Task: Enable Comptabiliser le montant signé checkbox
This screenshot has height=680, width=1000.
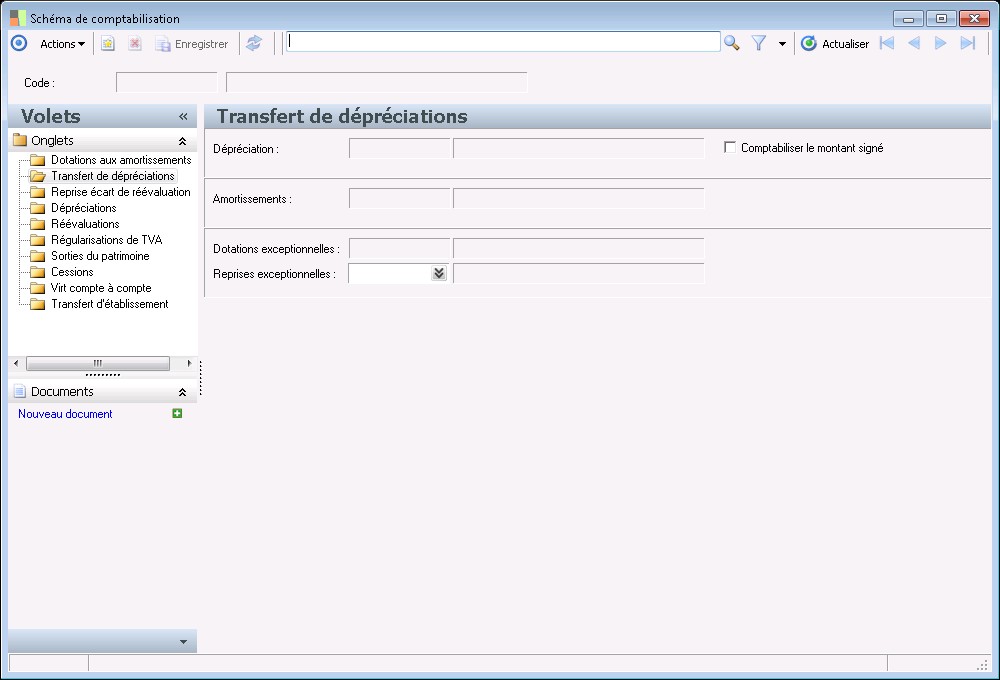Action: pyautogui.click(x=730, y=147)
